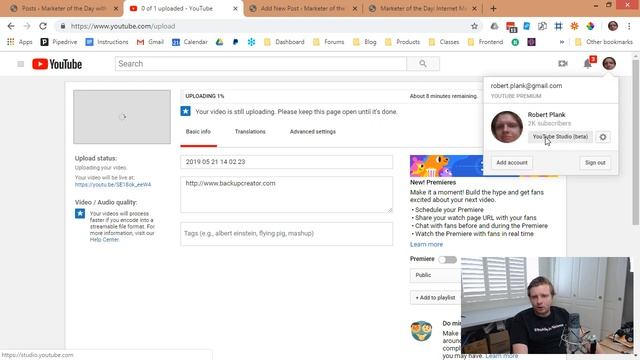Open the notifications bell
This screenshot has width=640, height=360.
(588, 64)
